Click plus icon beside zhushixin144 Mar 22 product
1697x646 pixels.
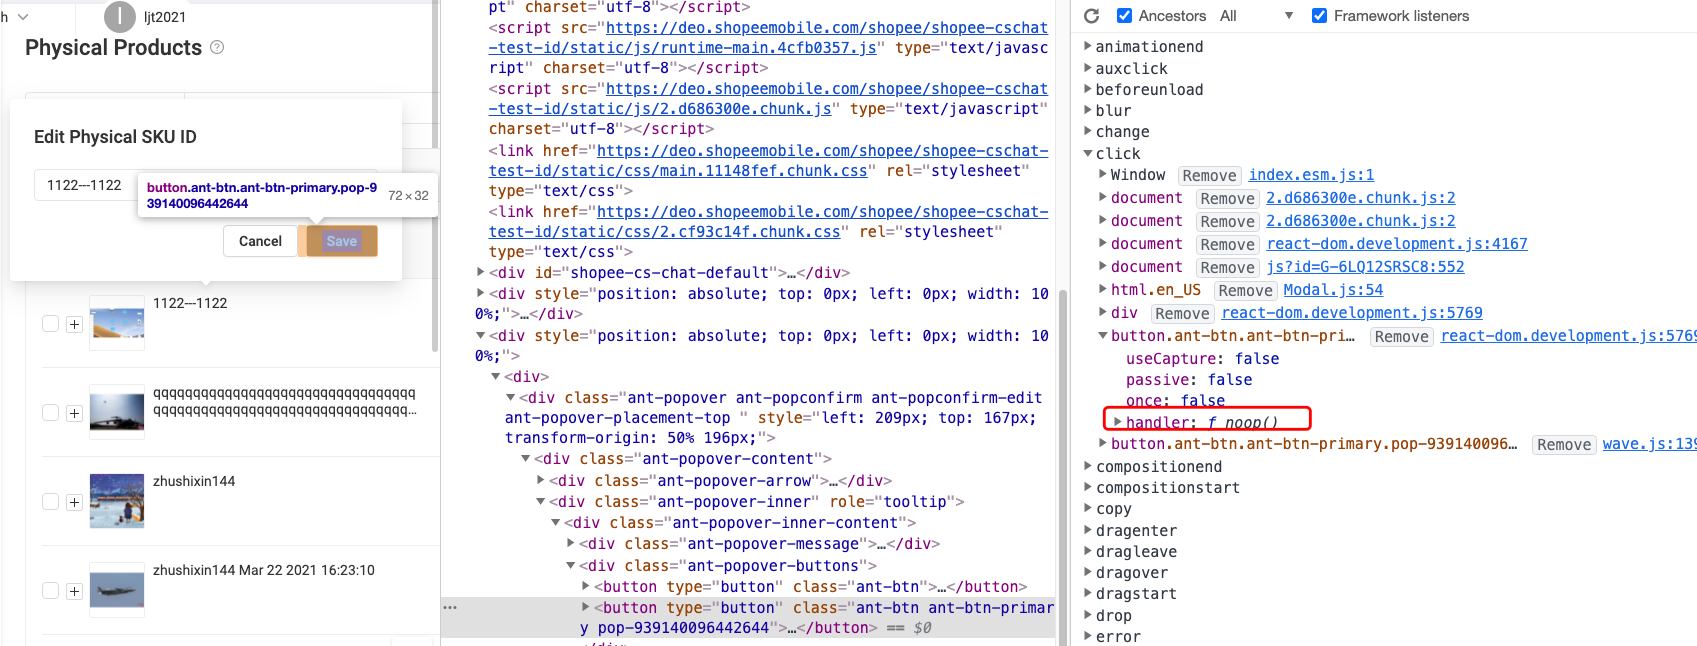(x=74, y=591)
